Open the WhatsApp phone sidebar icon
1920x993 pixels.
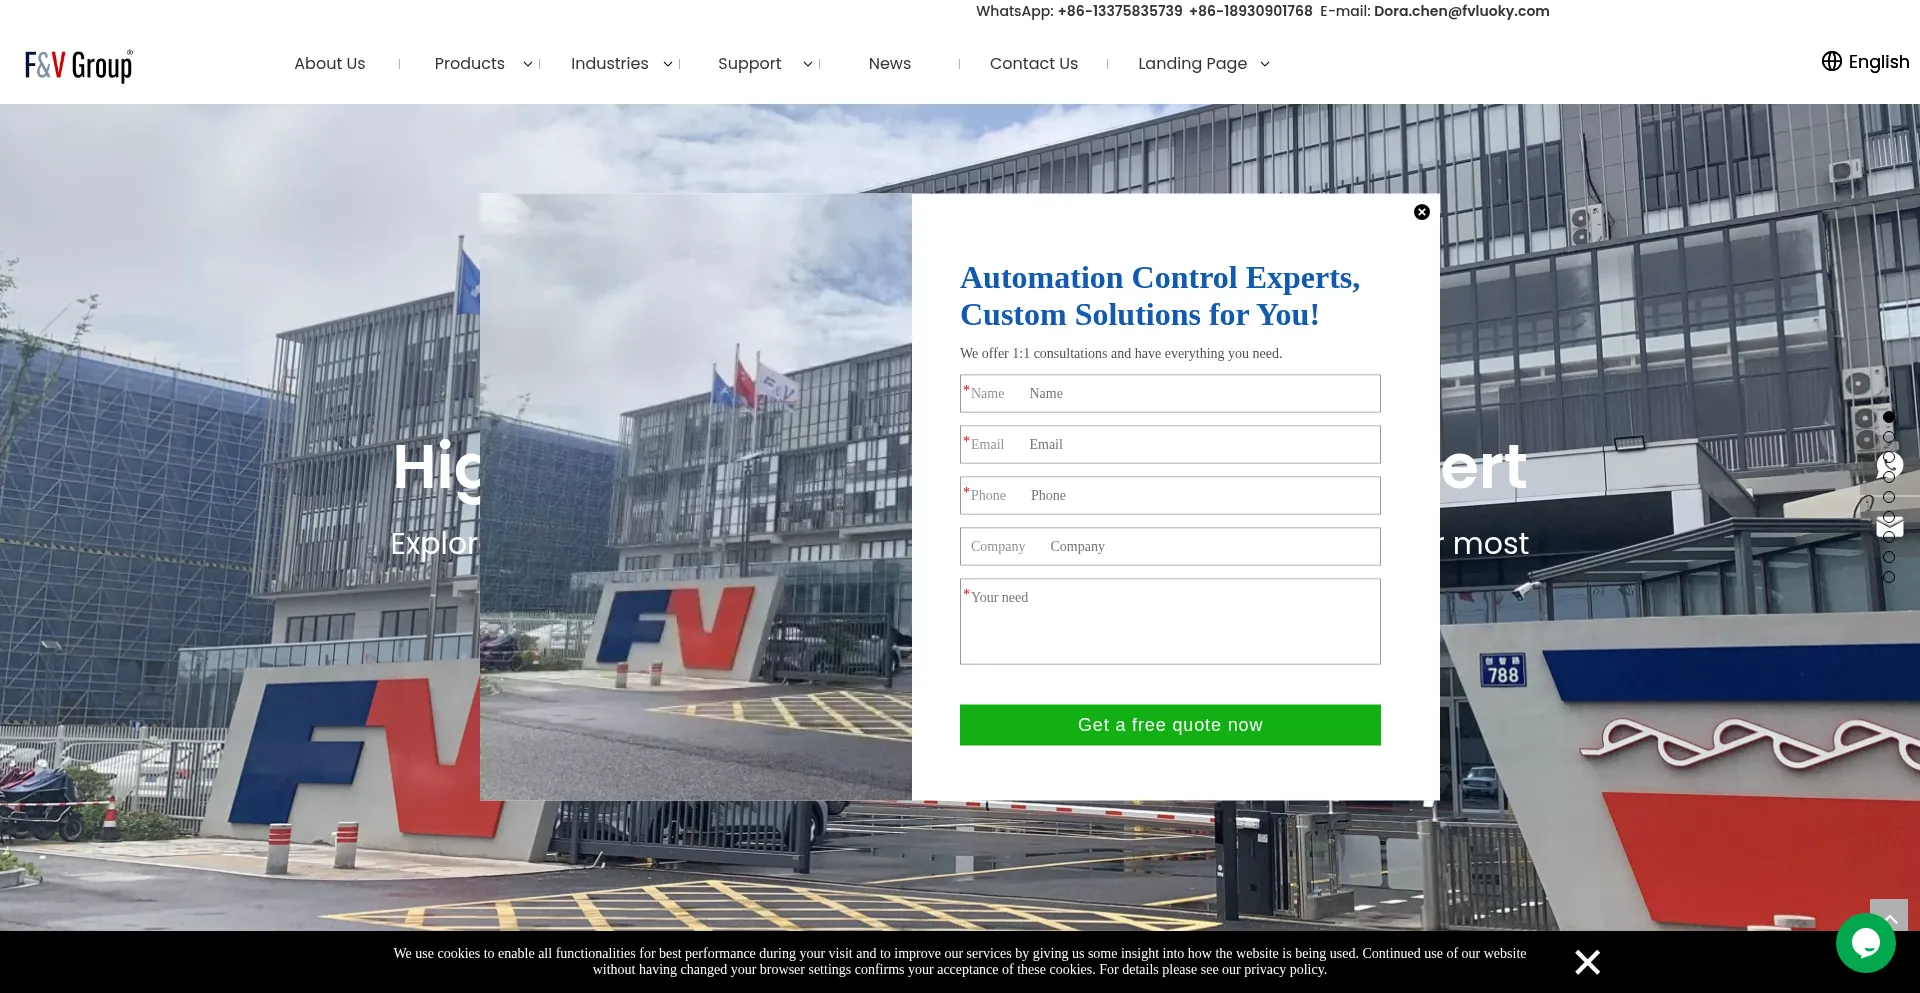click(1889, 465)
